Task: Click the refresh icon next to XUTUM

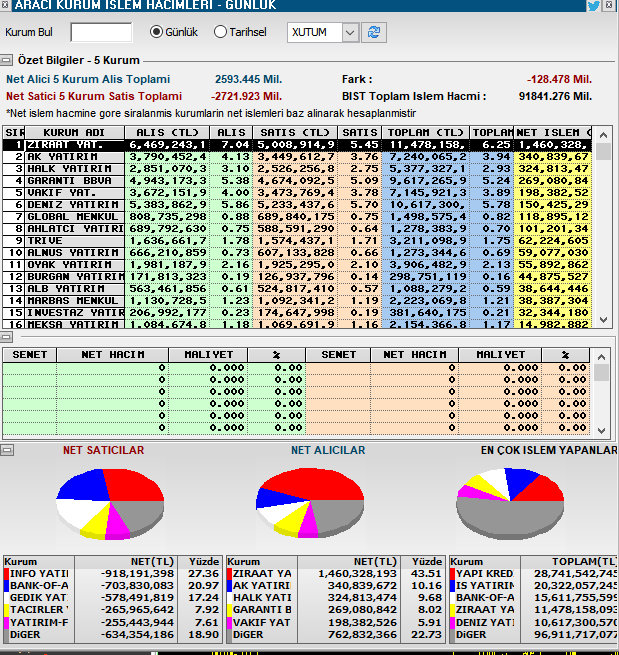Action: pyautogui.click(x=374, y=32)
